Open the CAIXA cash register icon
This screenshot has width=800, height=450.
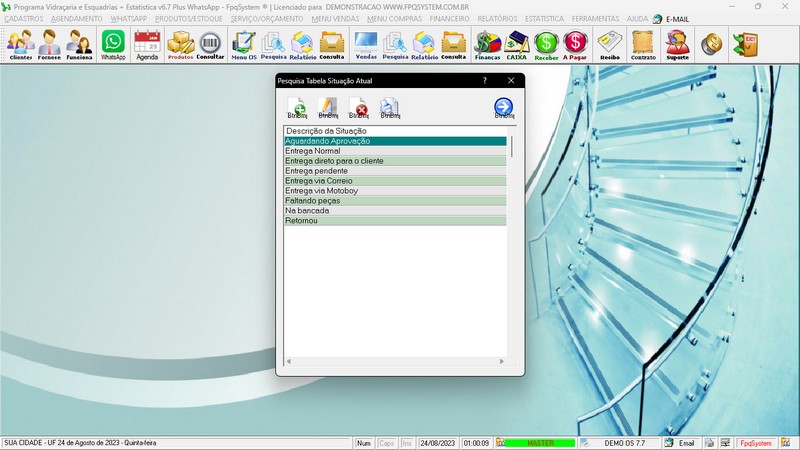(x=516, y=45)
